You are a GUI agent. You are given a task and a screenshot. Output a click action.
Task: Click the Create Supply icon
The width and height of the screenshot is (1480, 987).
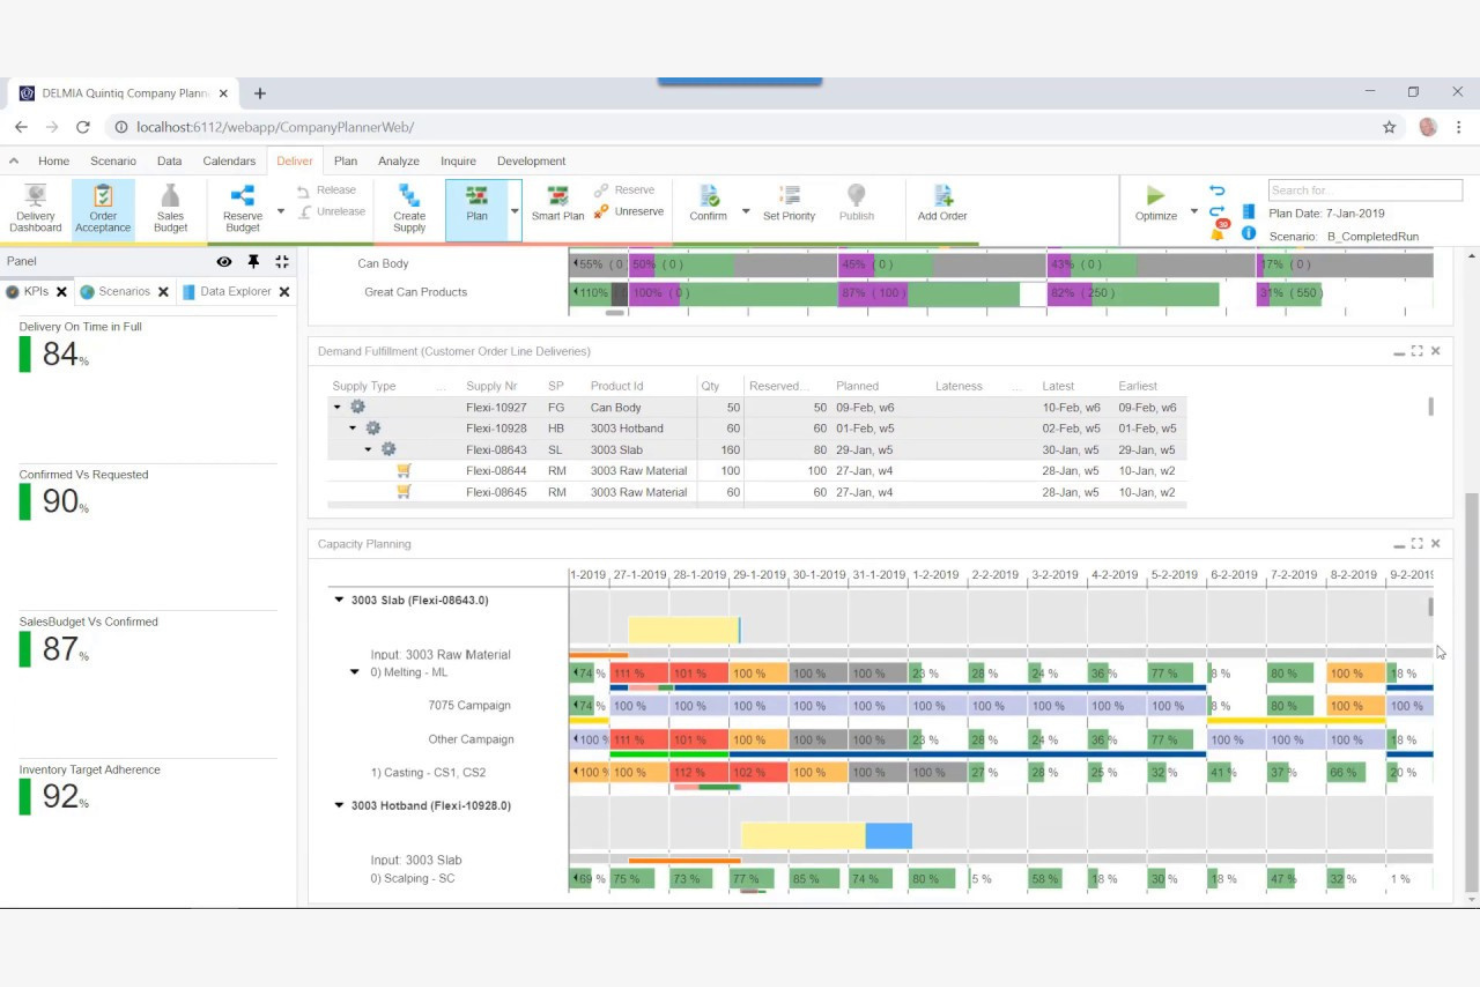pyautogui.click(x=408, y=207)
